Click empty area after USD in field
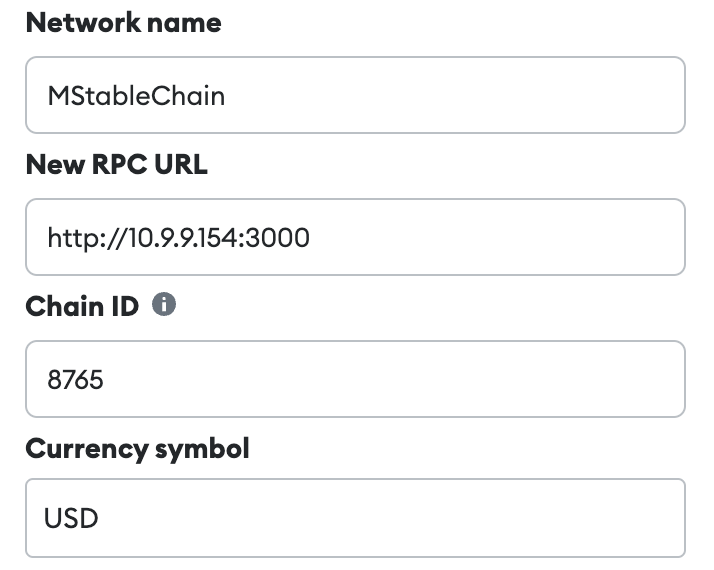 click(400, 518)
